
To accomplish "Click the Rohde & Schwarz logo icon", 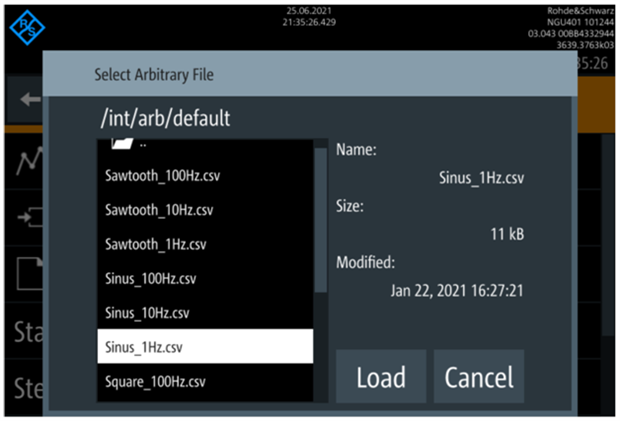I will tap(27, 28).
